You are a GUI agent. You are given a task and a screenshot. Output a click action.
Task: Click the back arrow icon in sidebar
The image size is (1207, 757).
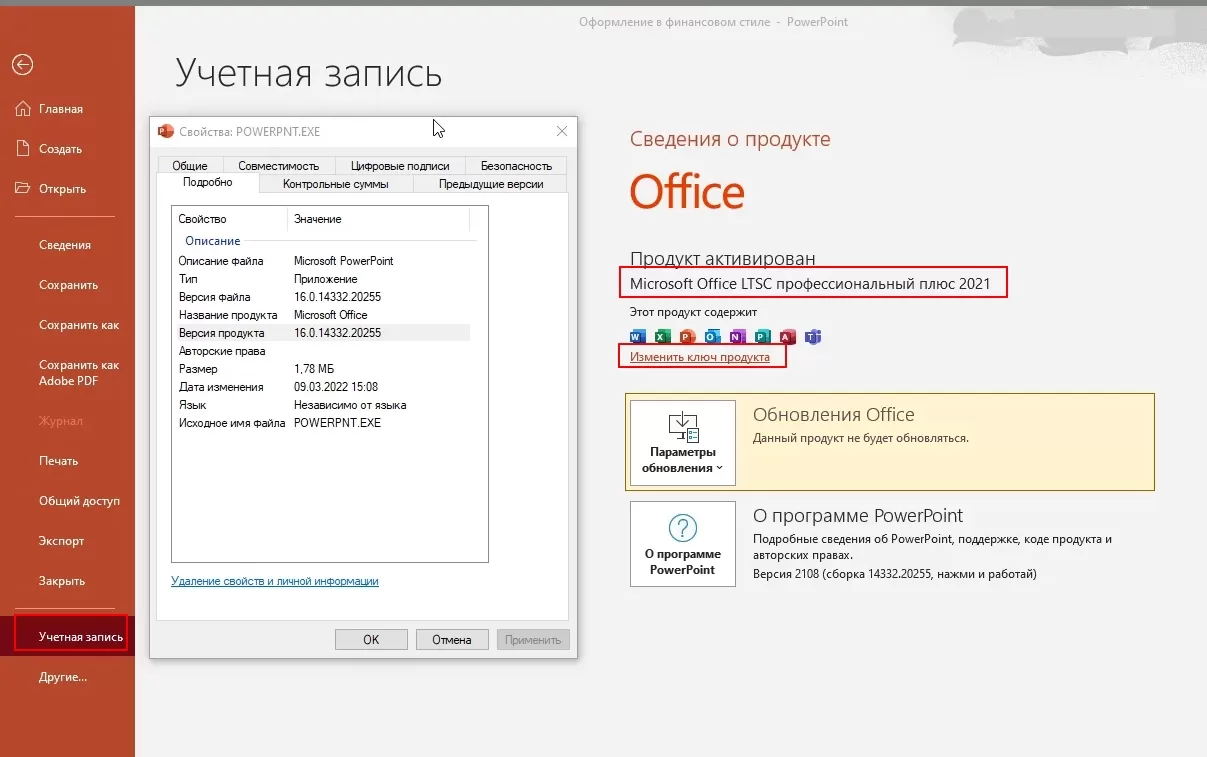[22, 65]
